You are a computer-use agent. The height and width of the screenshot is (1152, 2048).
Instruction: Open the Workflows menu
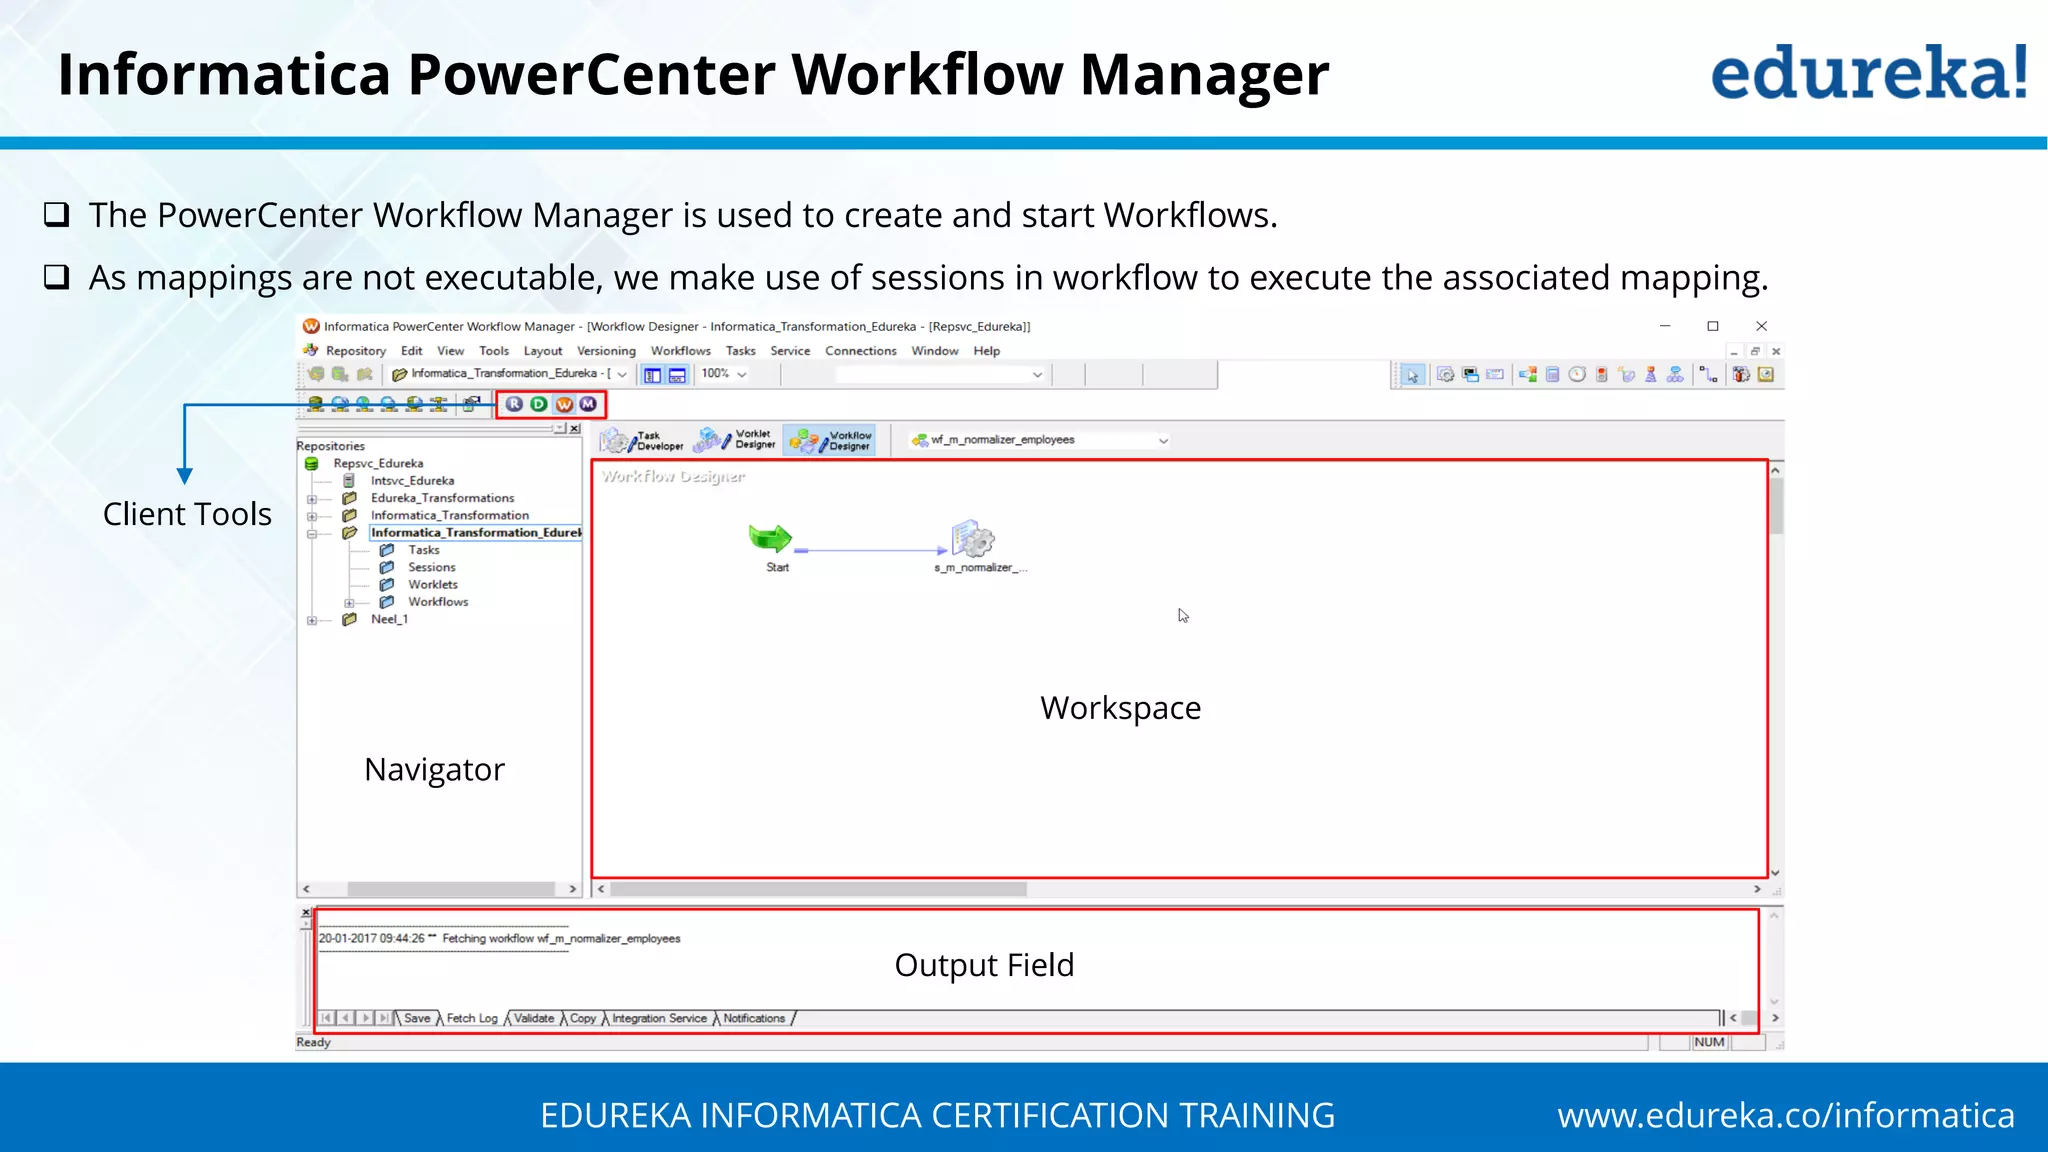(x=680, y=351)
